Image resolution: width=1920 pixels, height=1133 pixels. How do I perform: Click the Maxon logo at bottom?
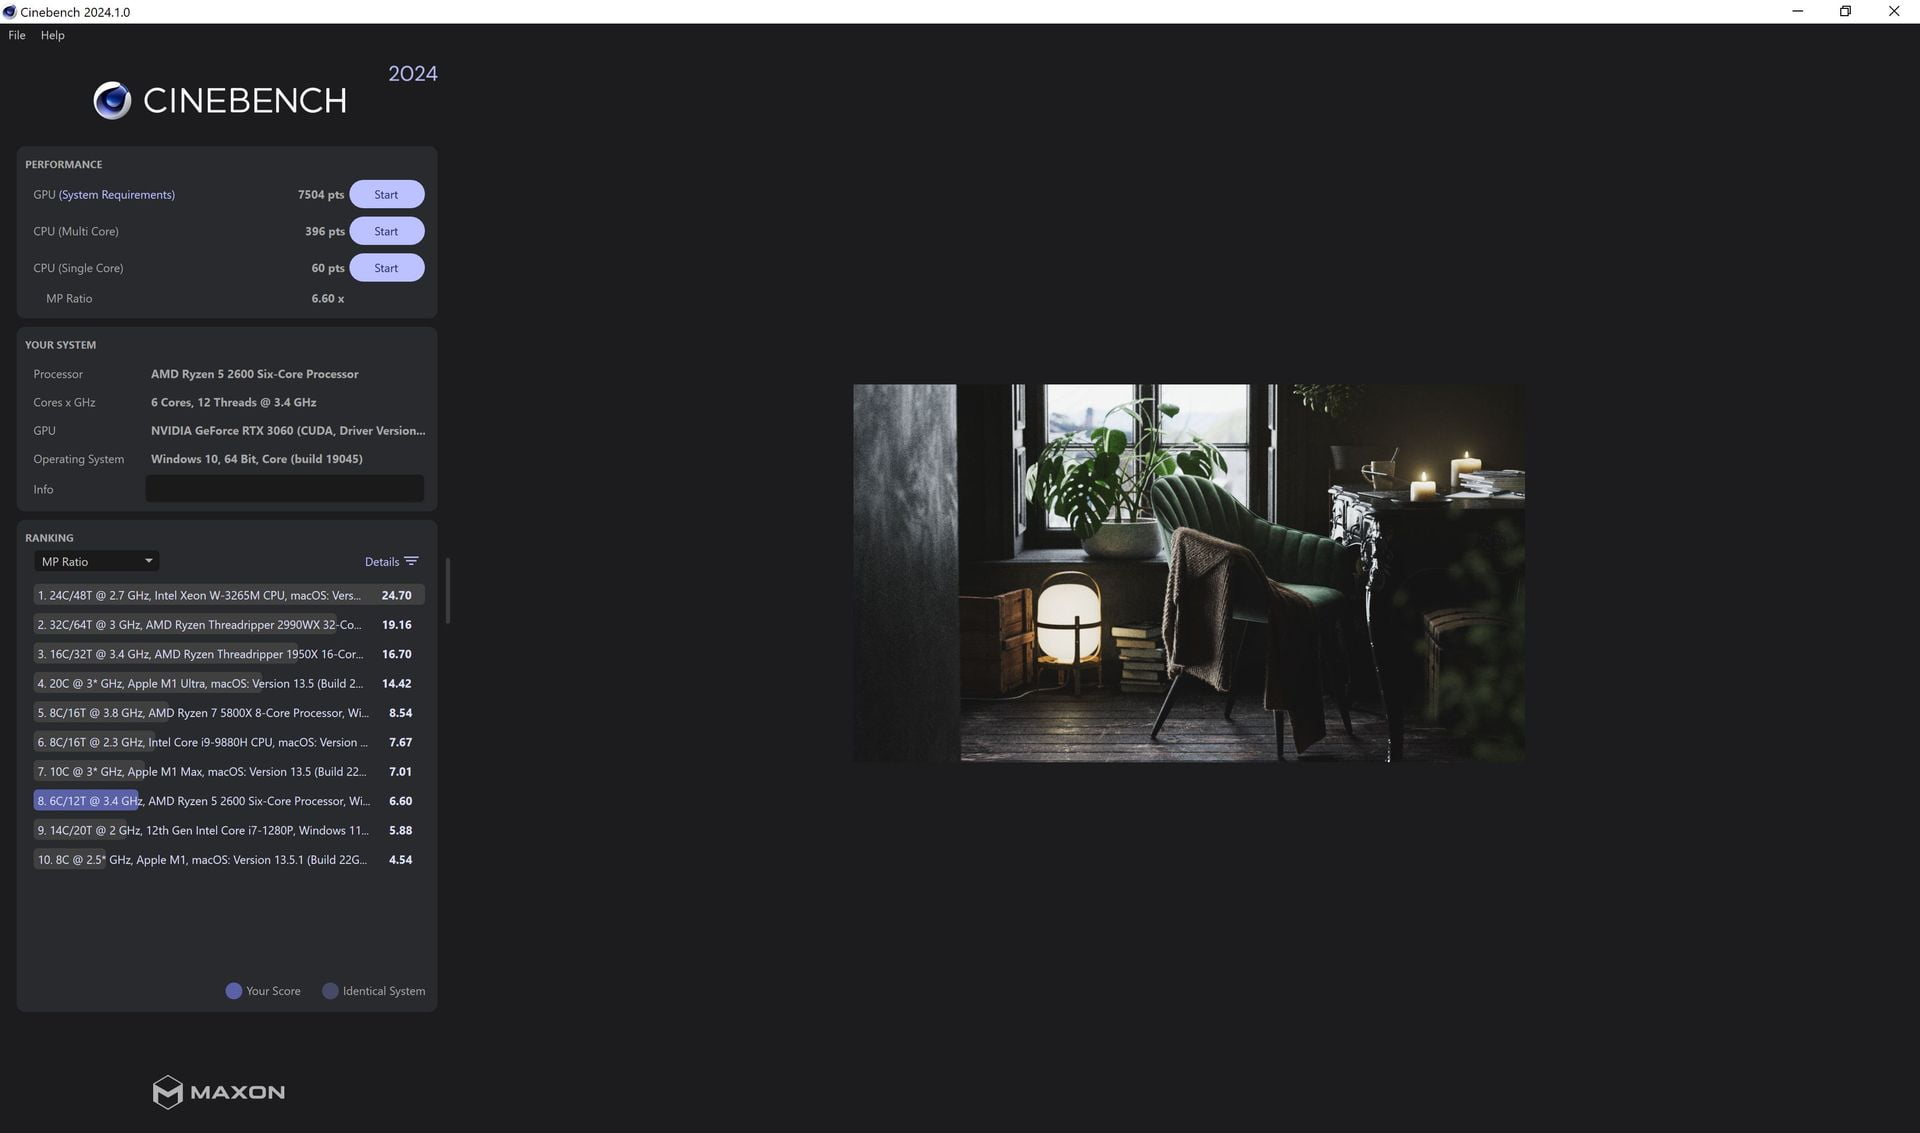point(218,1092)
